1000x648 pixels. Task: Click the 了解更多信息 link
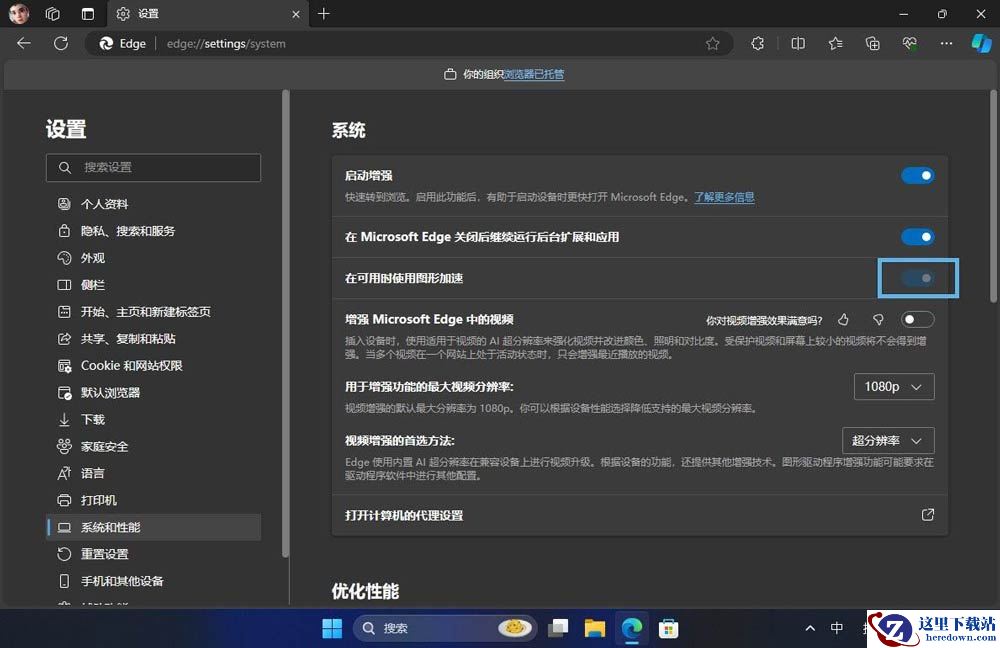pyautogui.click(x=724, y=197)
